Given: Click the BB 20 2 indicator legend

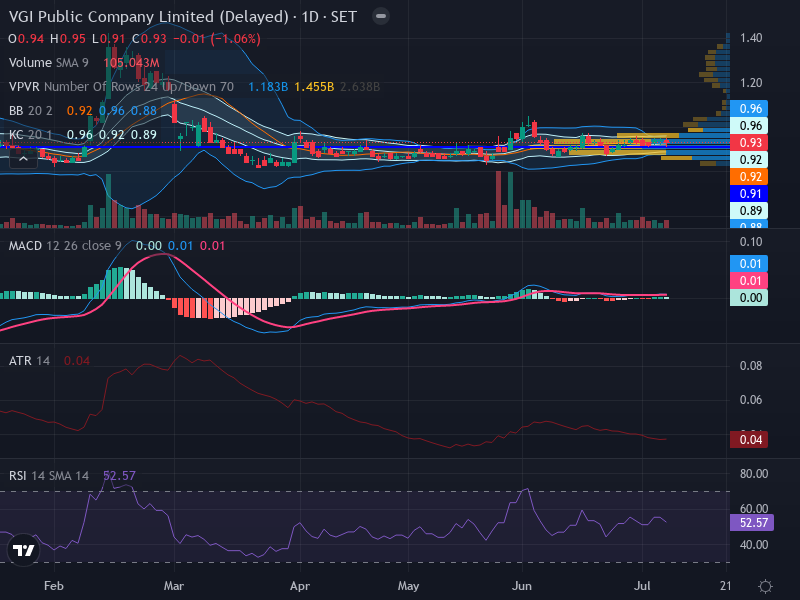Looking at the screenshot, I should click(31, 111).
